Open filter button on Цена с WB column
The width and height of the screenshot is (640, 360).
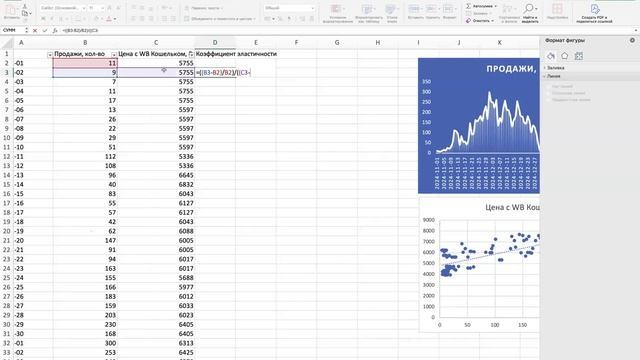(191, 54)
